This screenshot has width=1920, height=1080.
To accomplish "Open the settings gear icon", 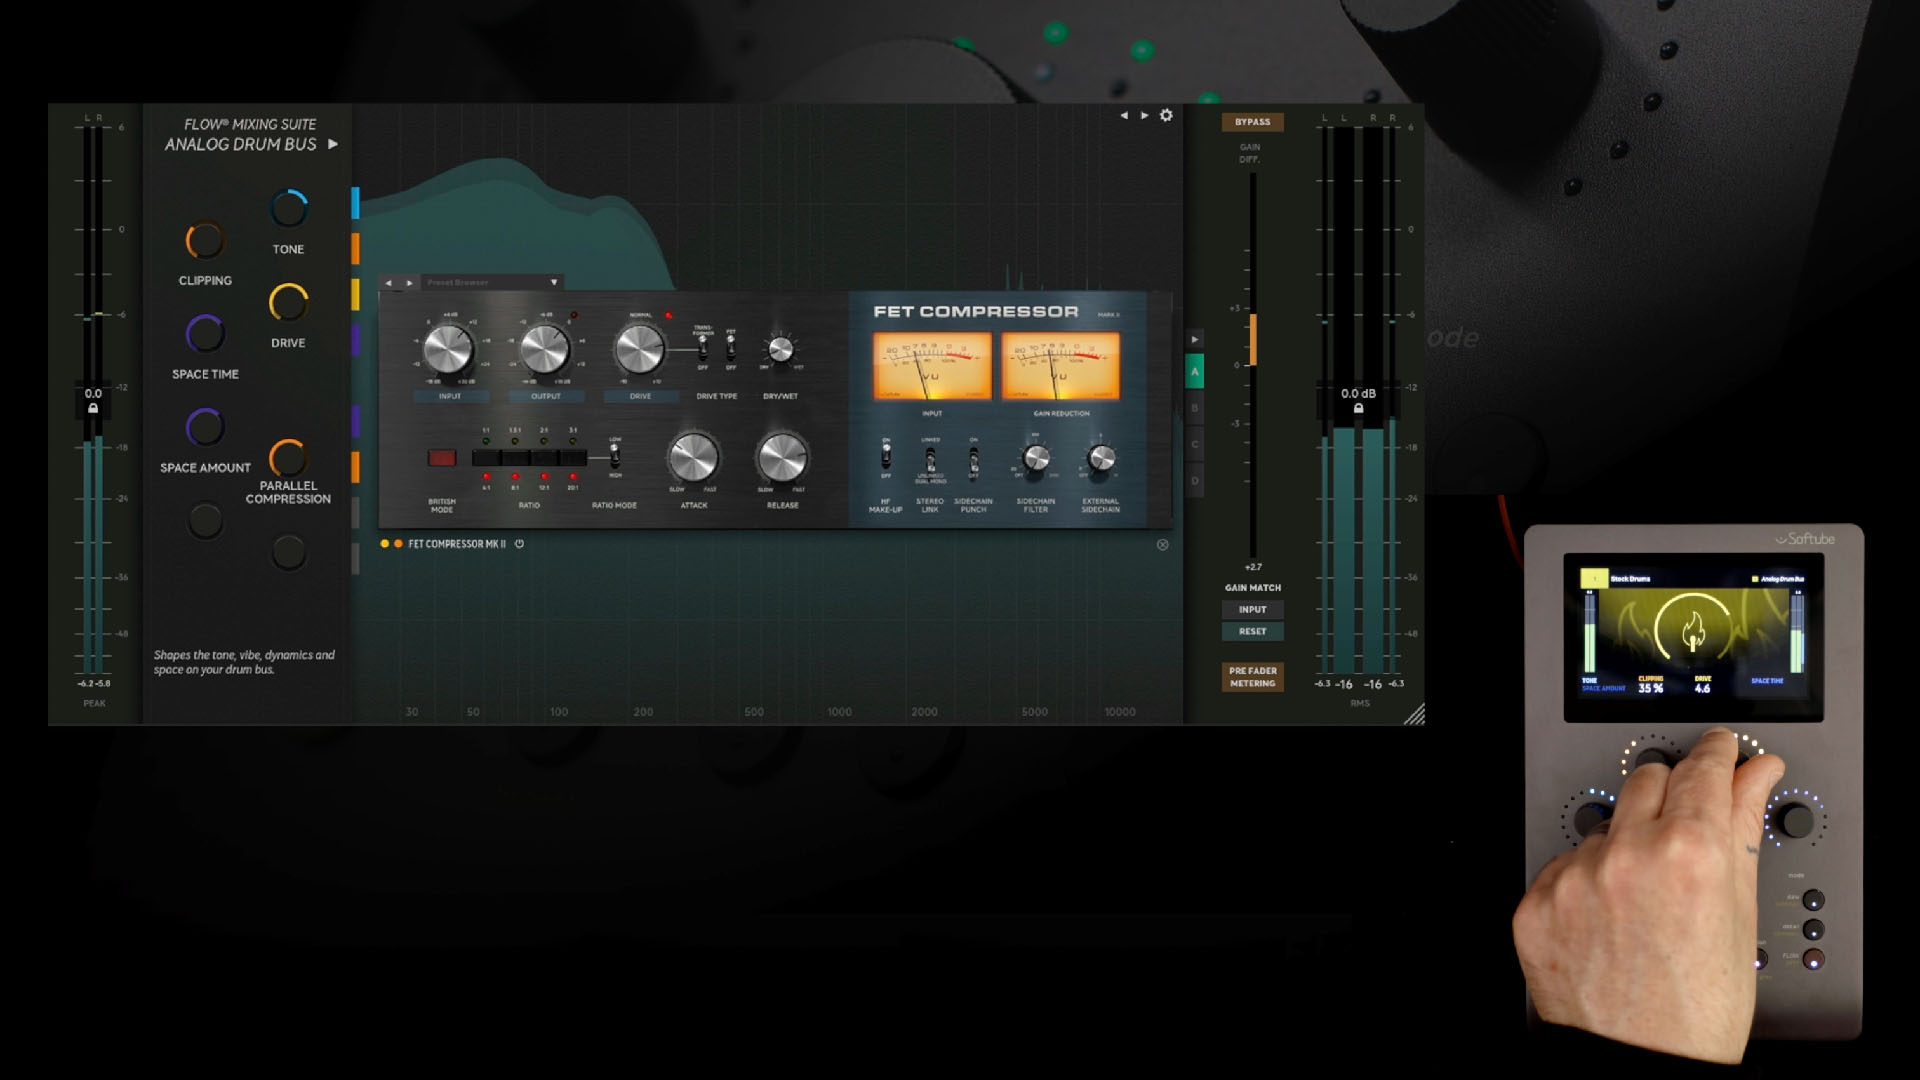I will [1166, 116].
